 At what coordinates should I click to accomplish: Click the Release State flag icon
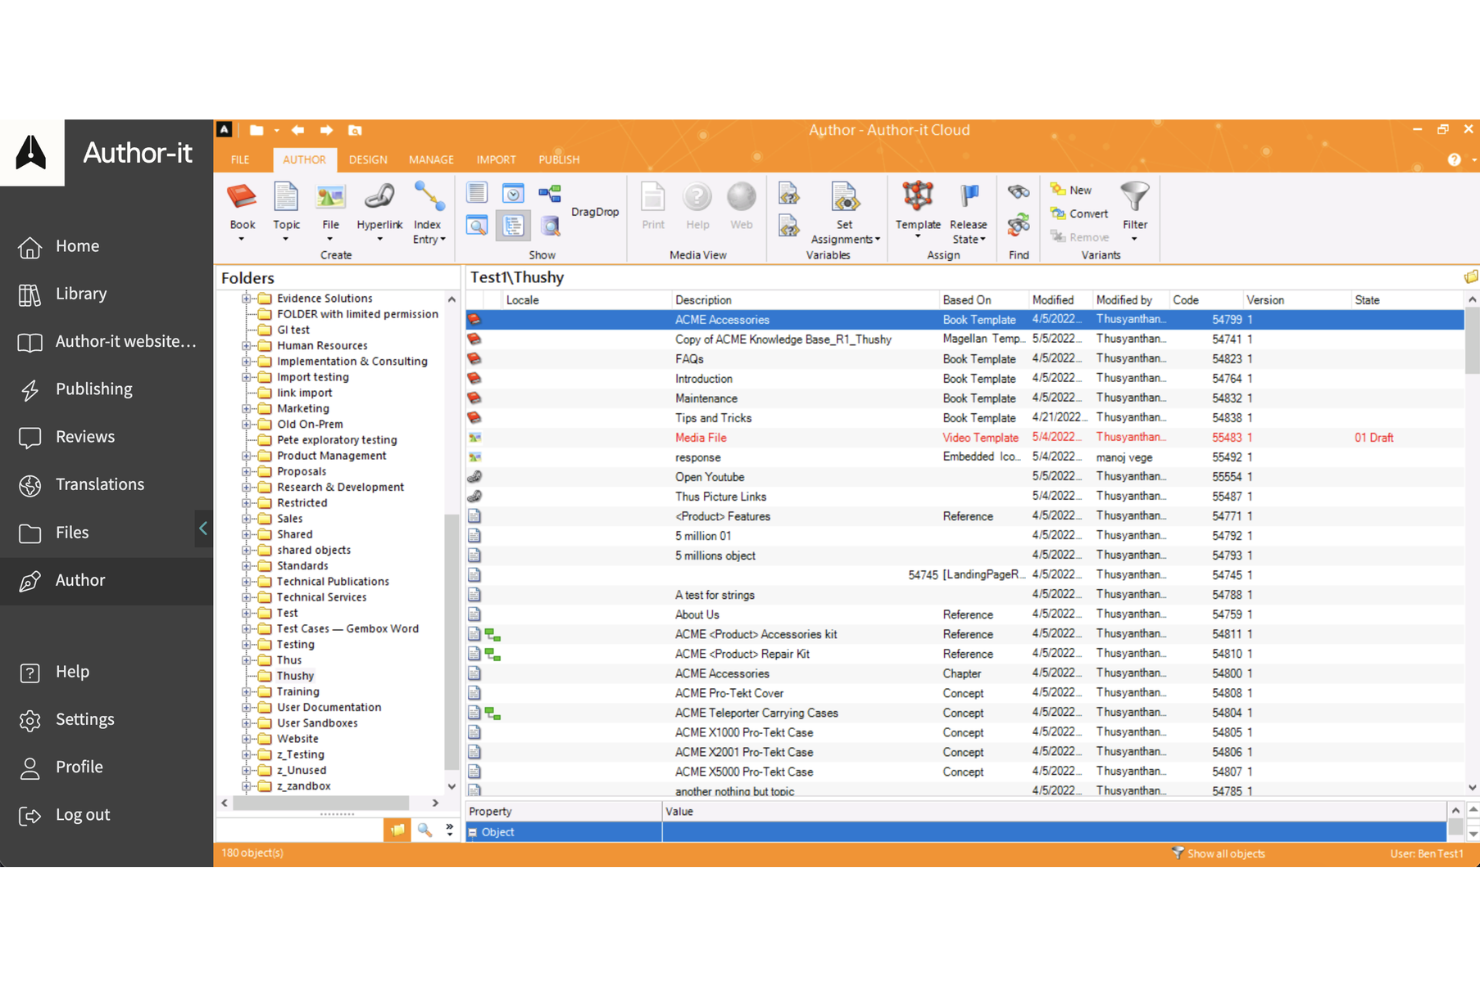pyautogui.click(x=969, y=196)
